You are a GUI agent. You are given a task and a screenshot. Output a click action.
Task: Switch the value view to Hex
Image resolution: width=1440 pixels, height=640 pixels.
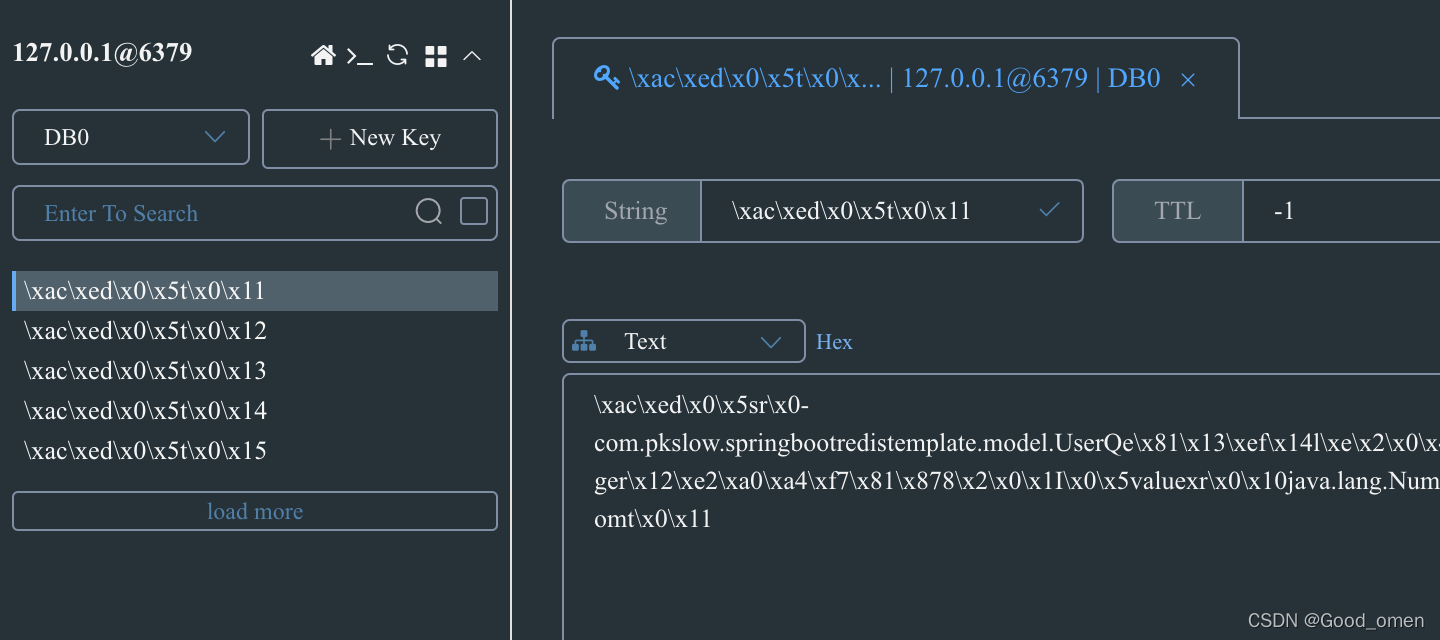pyautogui.click(x=834, y=342)
